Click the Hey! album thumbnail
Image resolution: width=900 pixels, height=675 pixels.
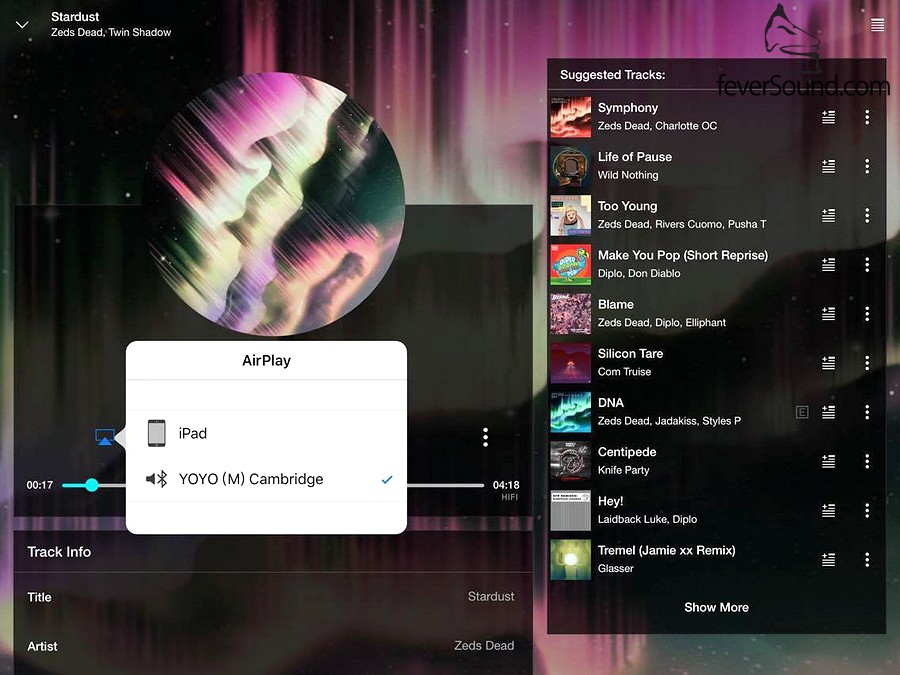(571, 510)
